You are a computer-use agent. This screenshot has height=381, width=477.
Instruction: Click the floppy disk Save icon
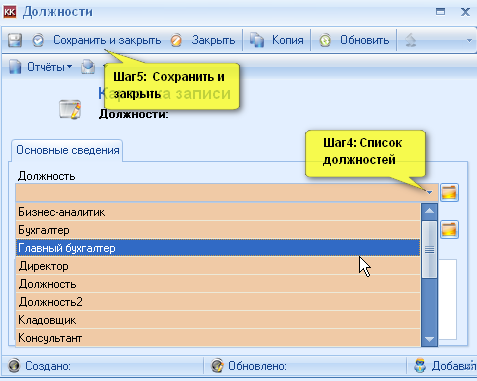click(15, 40)
